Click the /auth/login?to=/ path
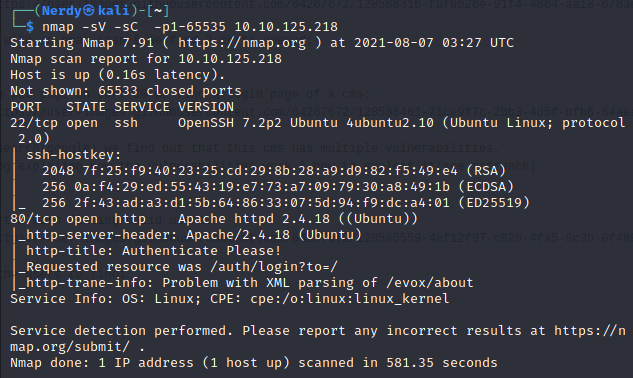633x378 pixels. click(274, 267)
